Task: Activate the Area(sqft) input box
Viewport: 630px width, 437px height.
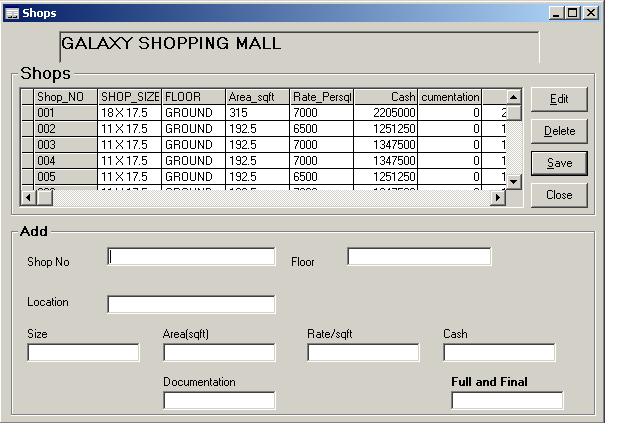Action: (219, 353)
